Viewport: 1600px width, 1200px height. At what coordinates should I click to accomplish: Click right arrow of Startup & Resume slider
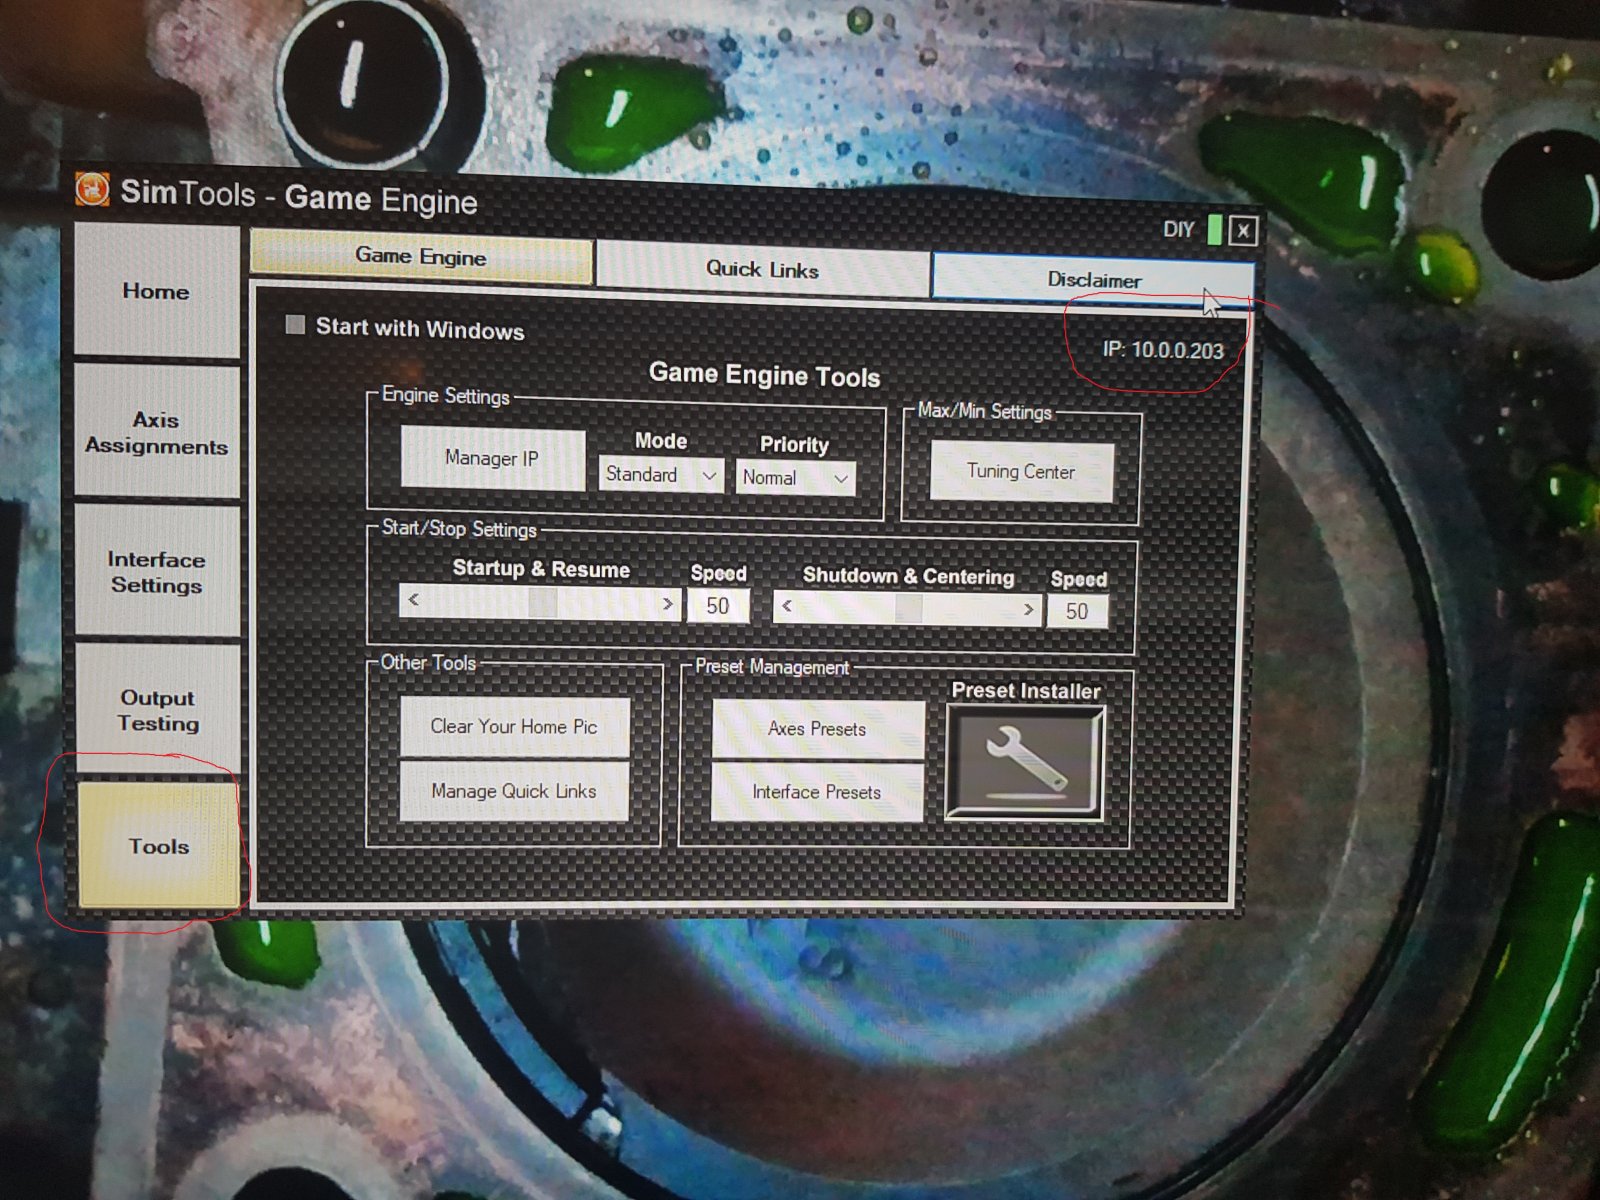(667, 604)
